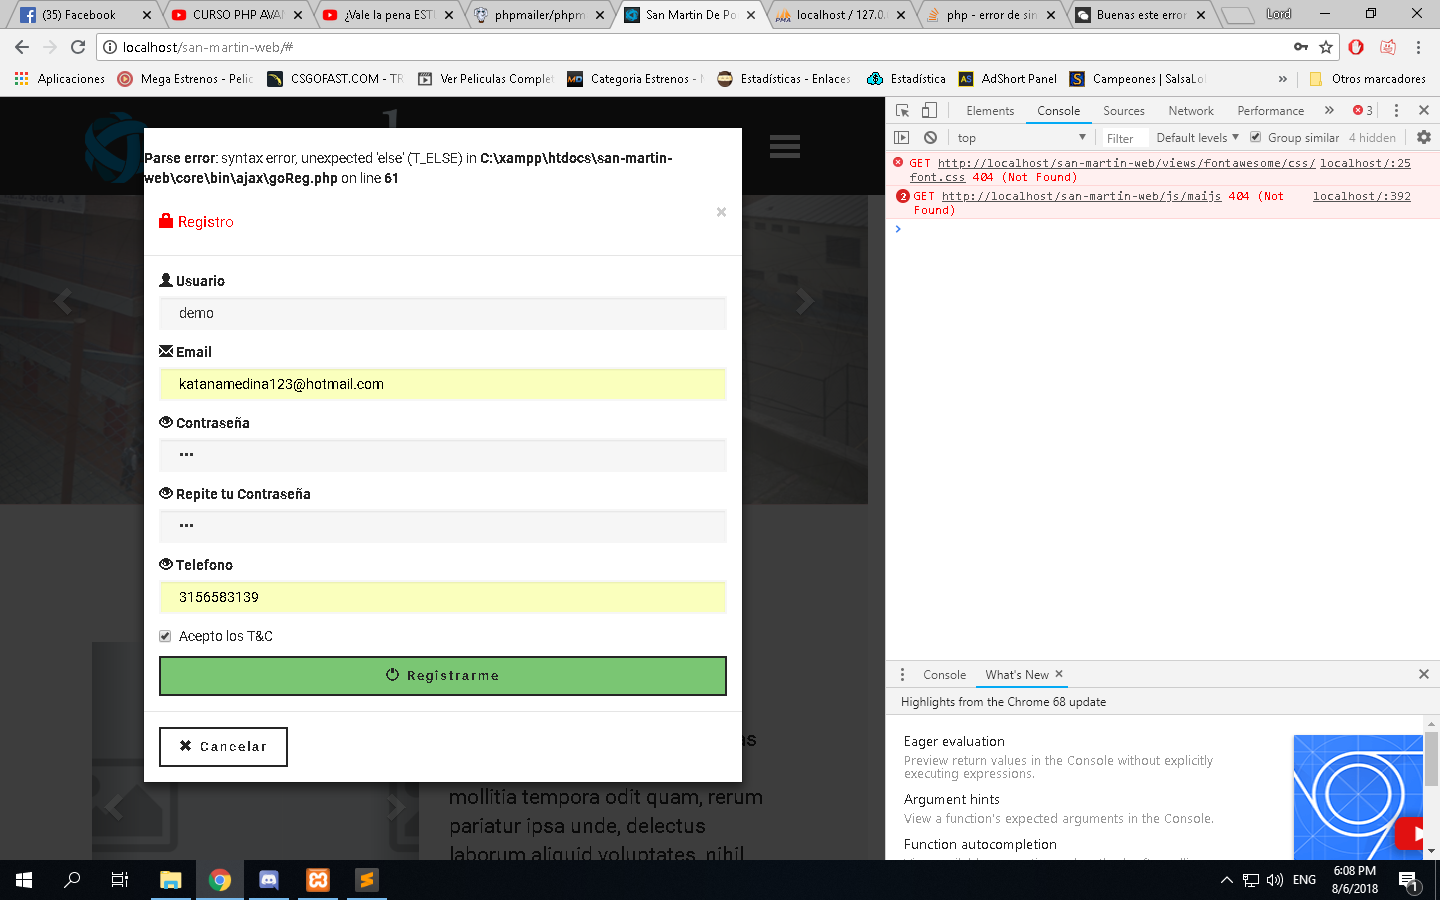Bookmark this page with the star icon

tap(1326, 47)
